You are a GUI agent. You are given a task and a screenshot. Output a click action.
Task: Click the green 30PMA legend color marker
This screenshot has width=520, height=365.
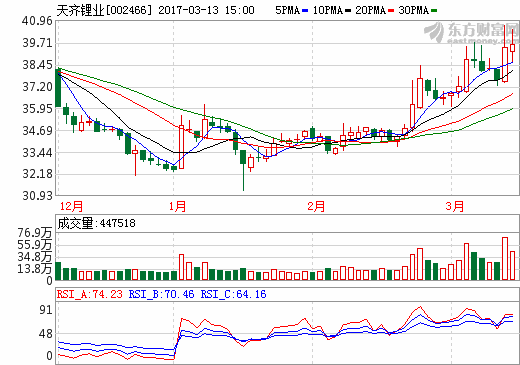pyautogui.click(x=434, y=11)
